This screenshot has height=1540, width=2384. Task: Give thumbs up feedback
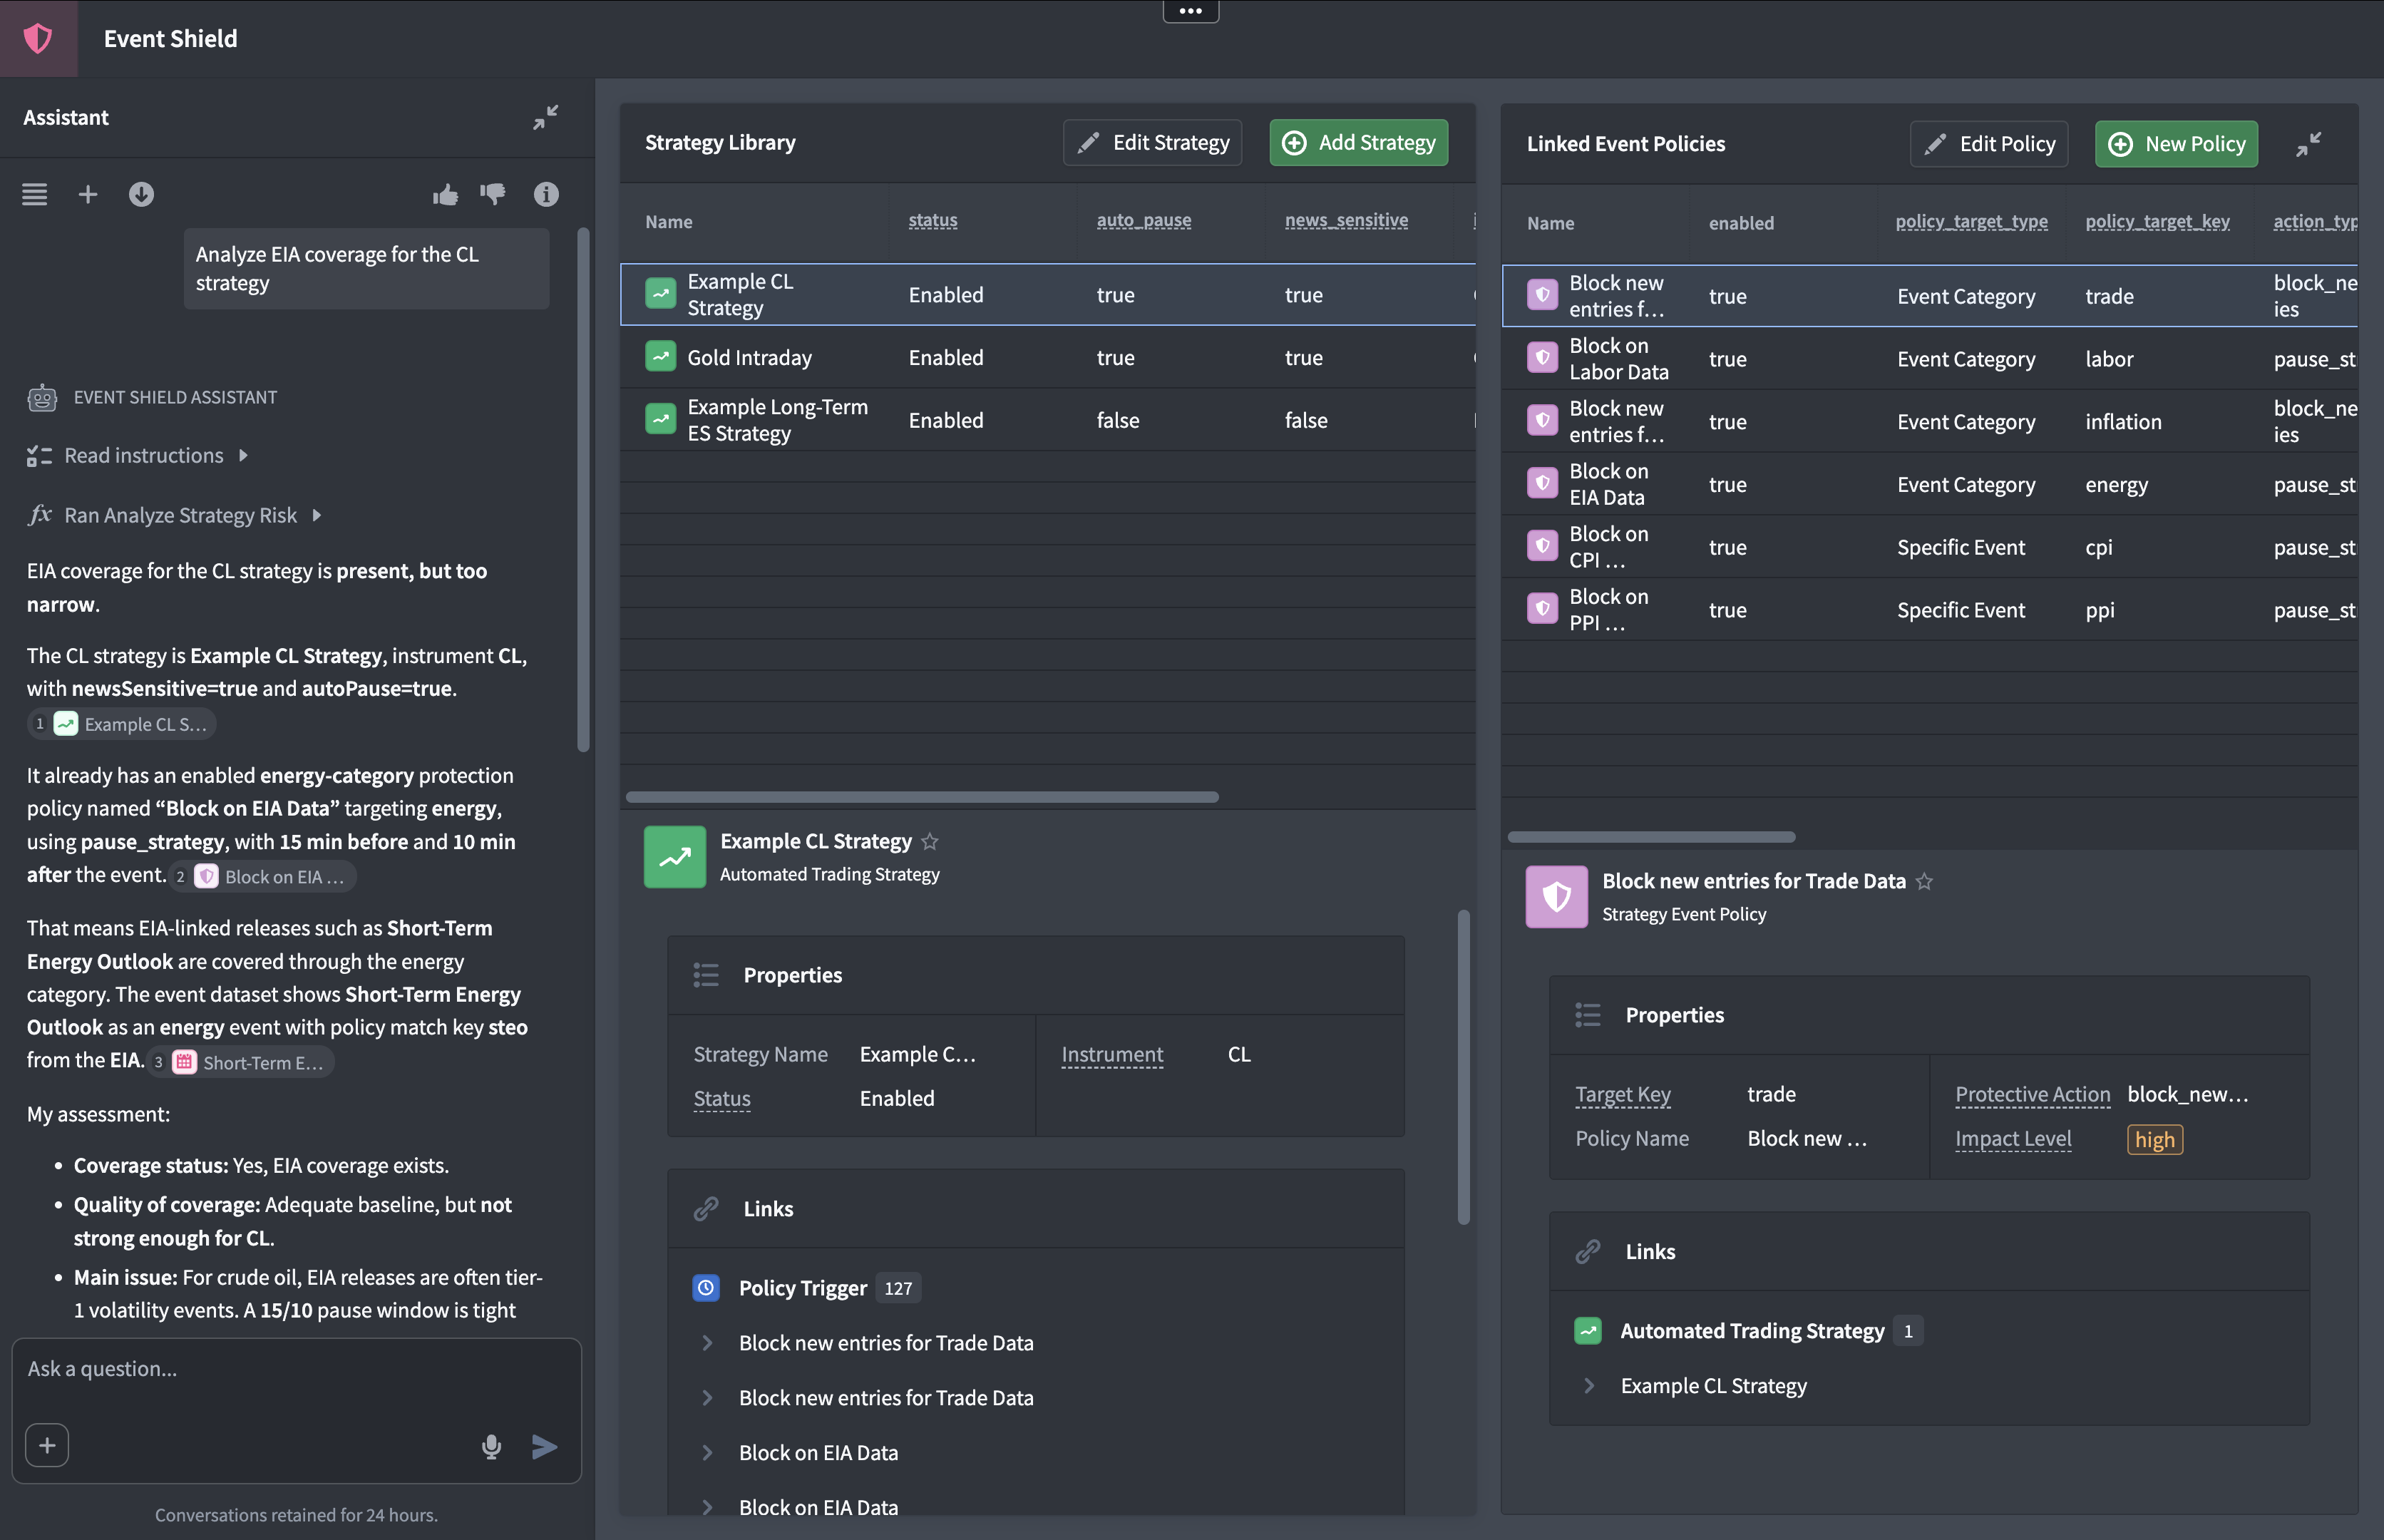445,194
